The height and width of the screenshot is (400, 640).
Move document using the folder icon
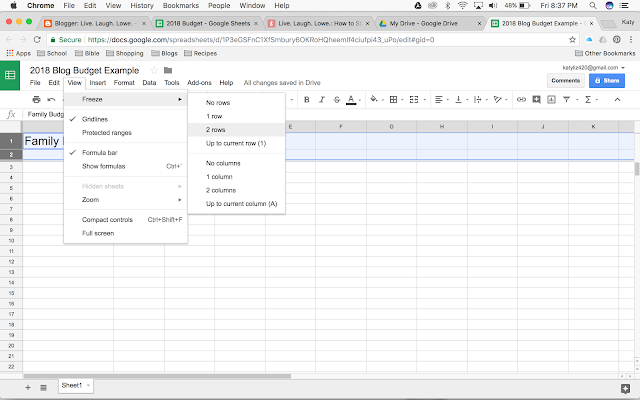tap(168, 70)
